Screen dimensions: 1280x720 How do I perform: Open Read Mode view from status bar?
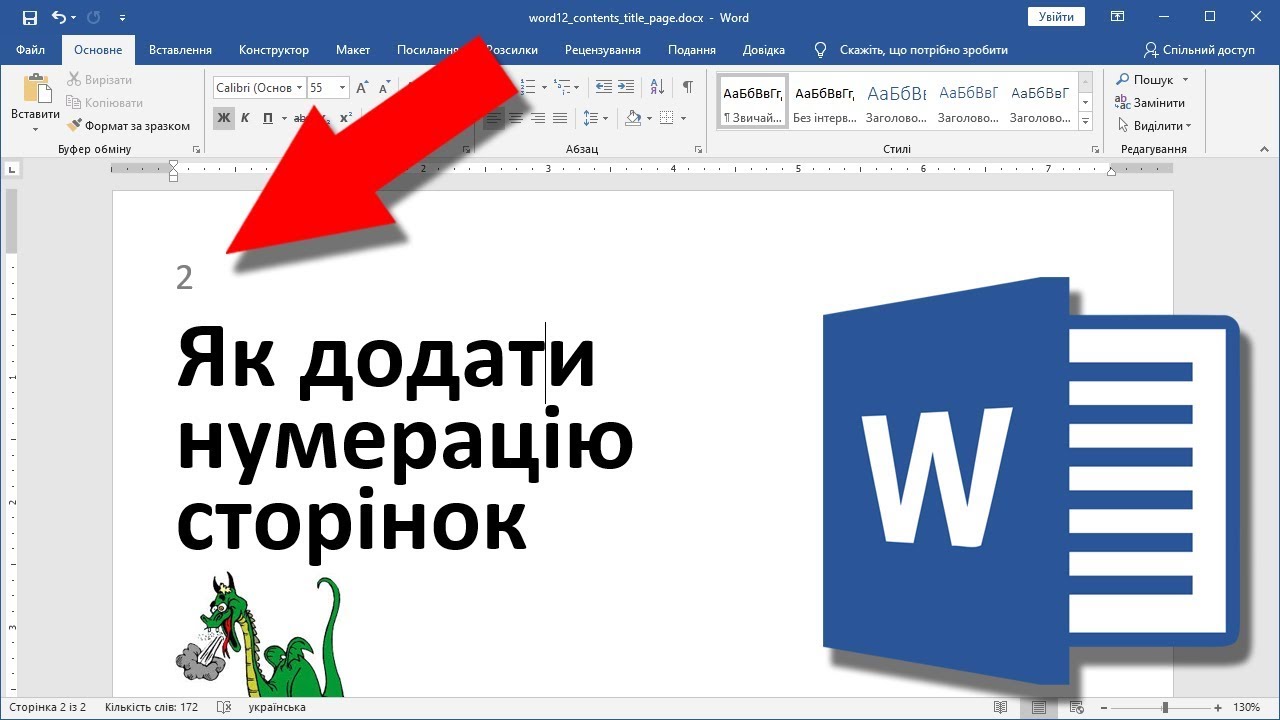(x=1001, y=707)
